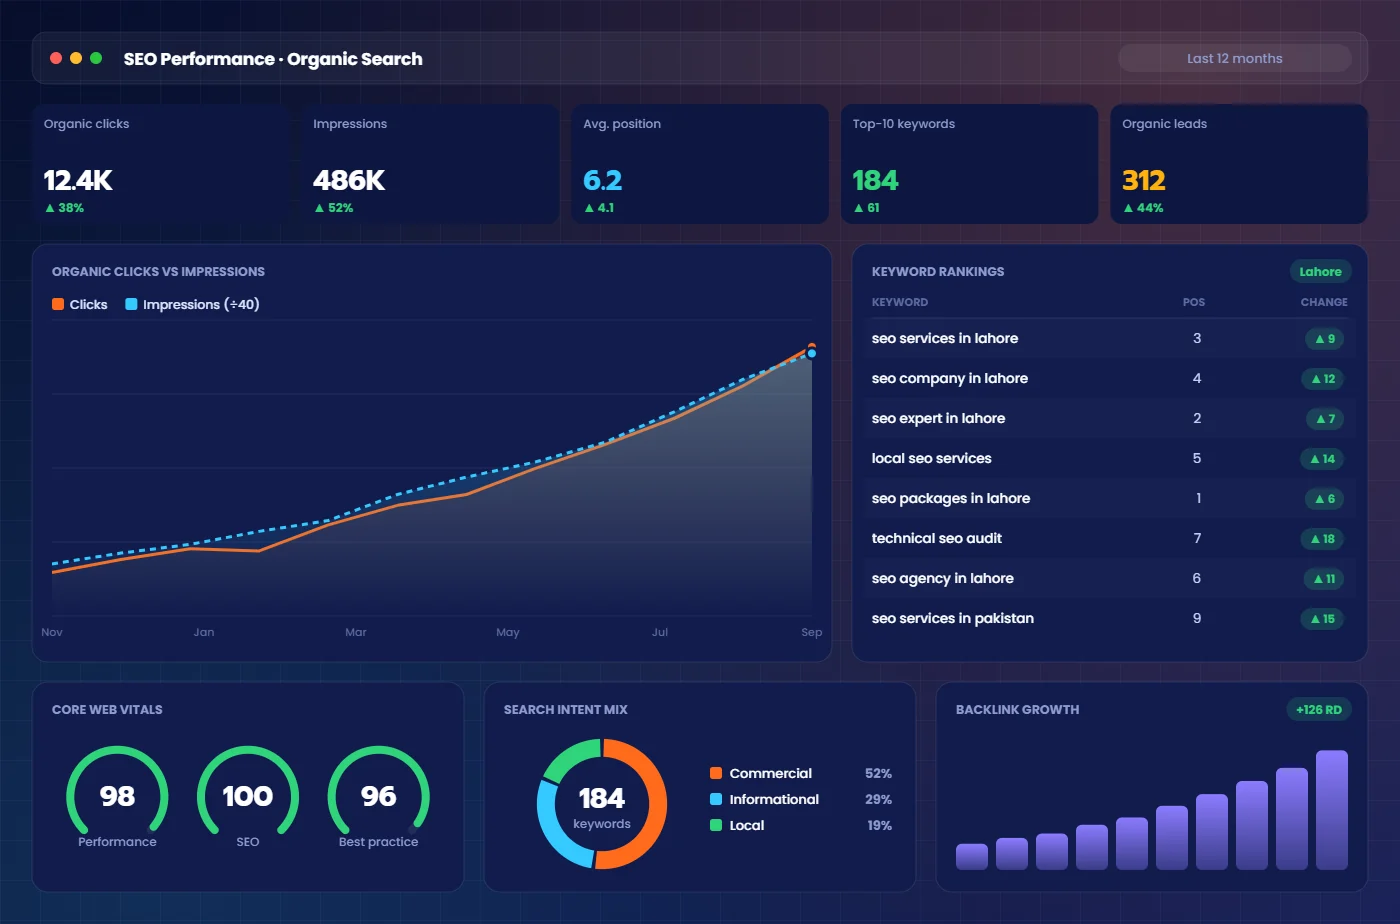Viewport: 1400px width, 924px height.
Task: Choose the "technical seo audit" keyword
Action: tap(937, 538)
